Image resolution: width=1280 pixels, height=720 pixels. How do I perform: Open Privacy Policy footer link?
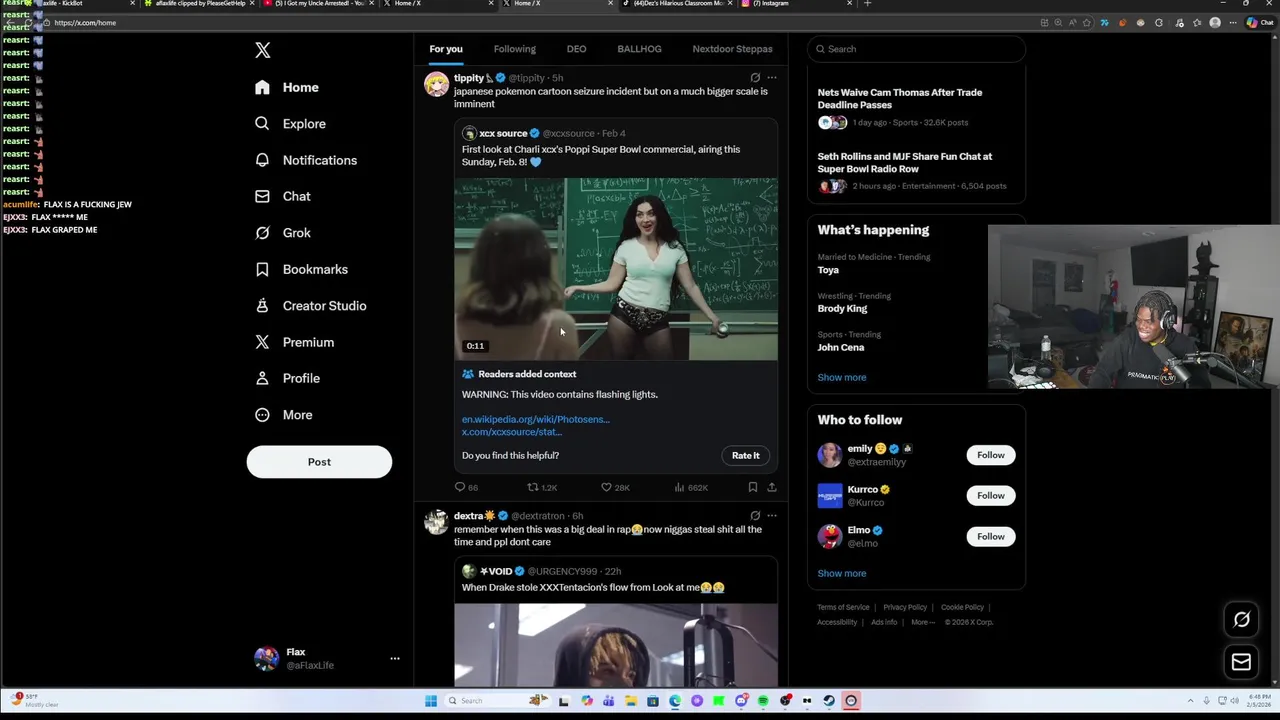click(905, 607)
